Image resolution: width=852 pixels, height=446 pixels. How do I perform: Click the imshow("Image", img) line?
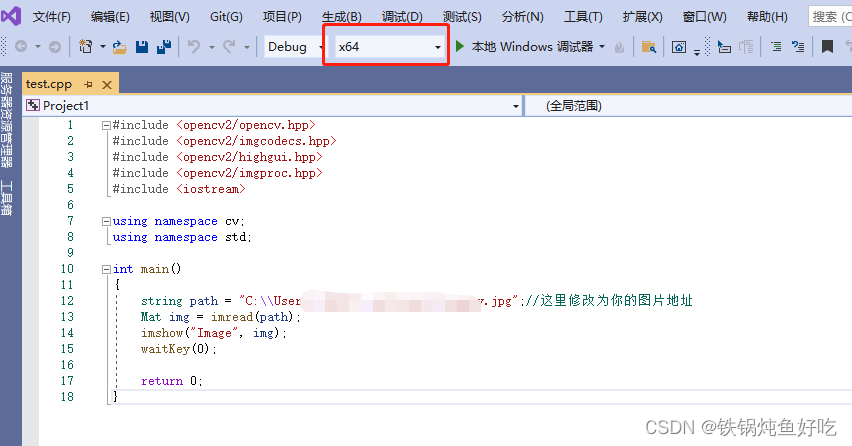(213, 333)
